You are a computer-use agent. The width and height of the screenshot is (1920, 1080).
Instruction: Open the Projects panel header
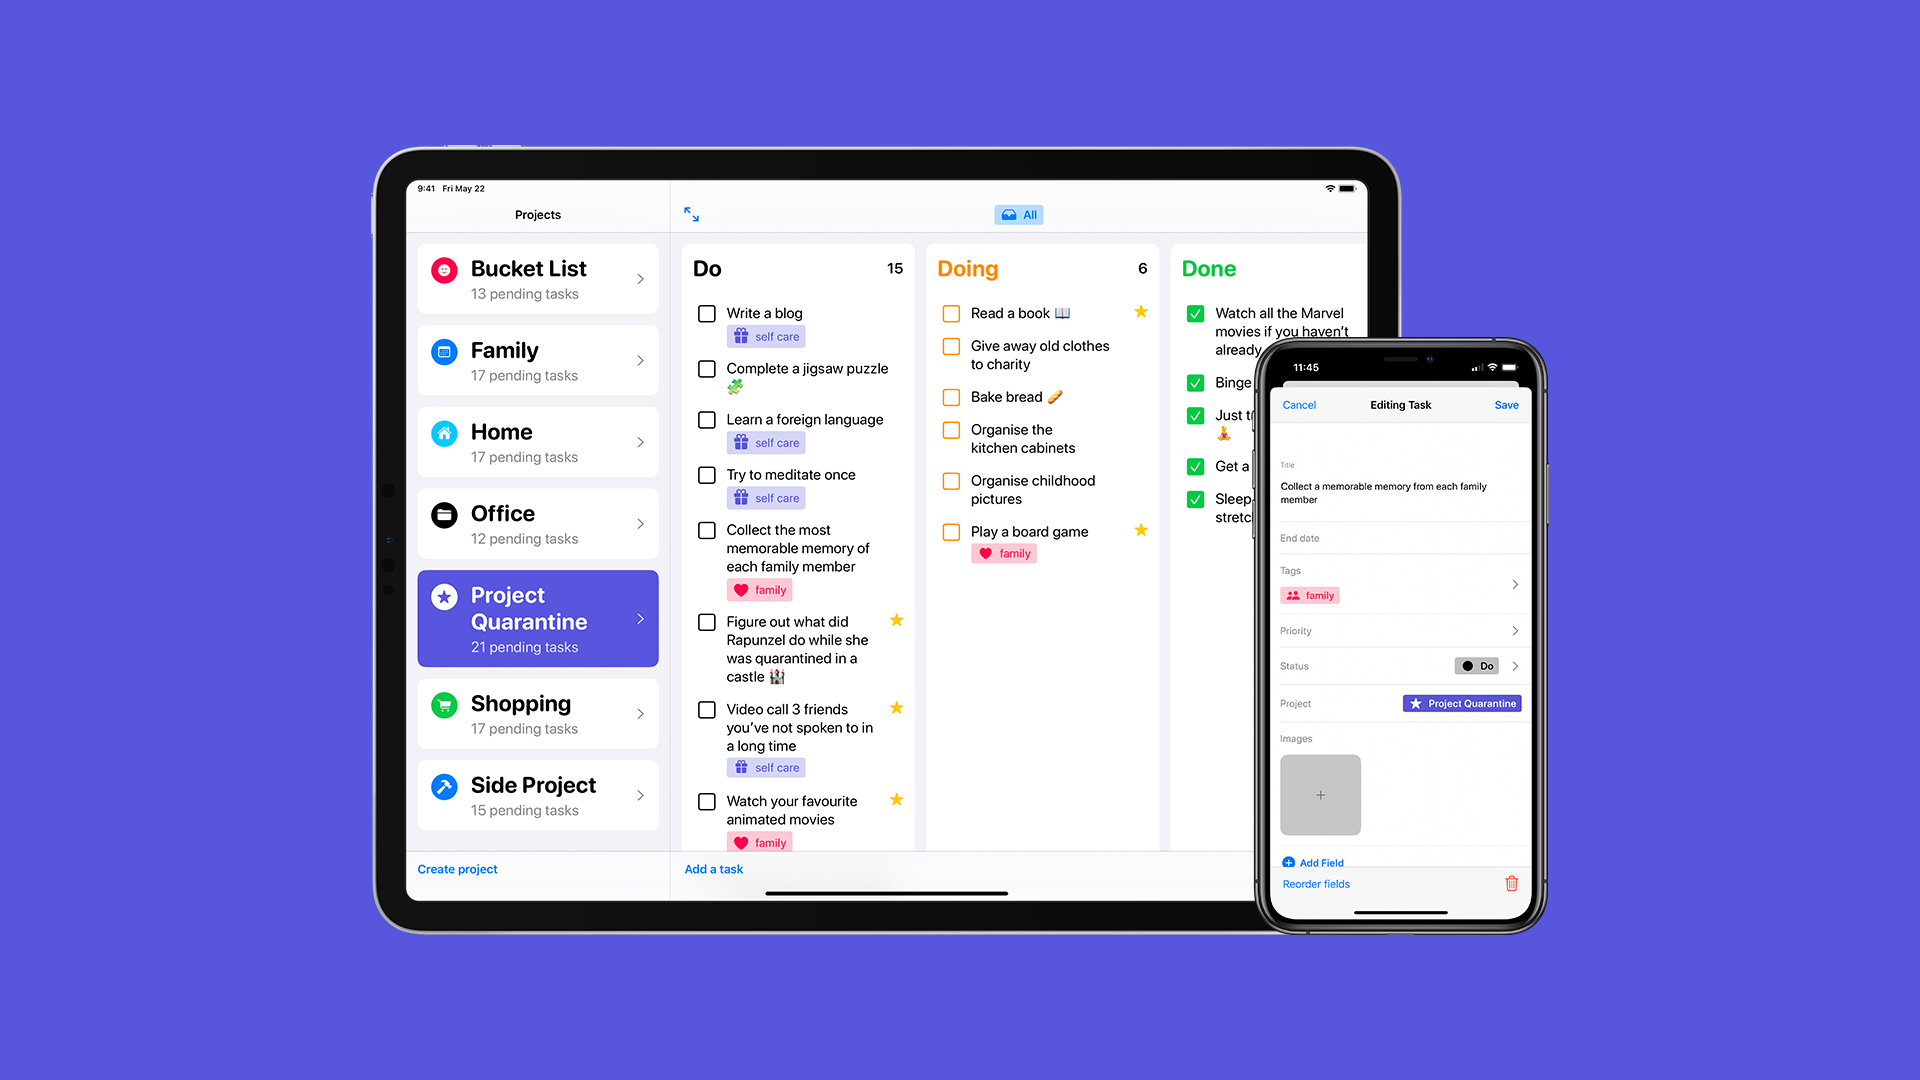click(537, 215)
